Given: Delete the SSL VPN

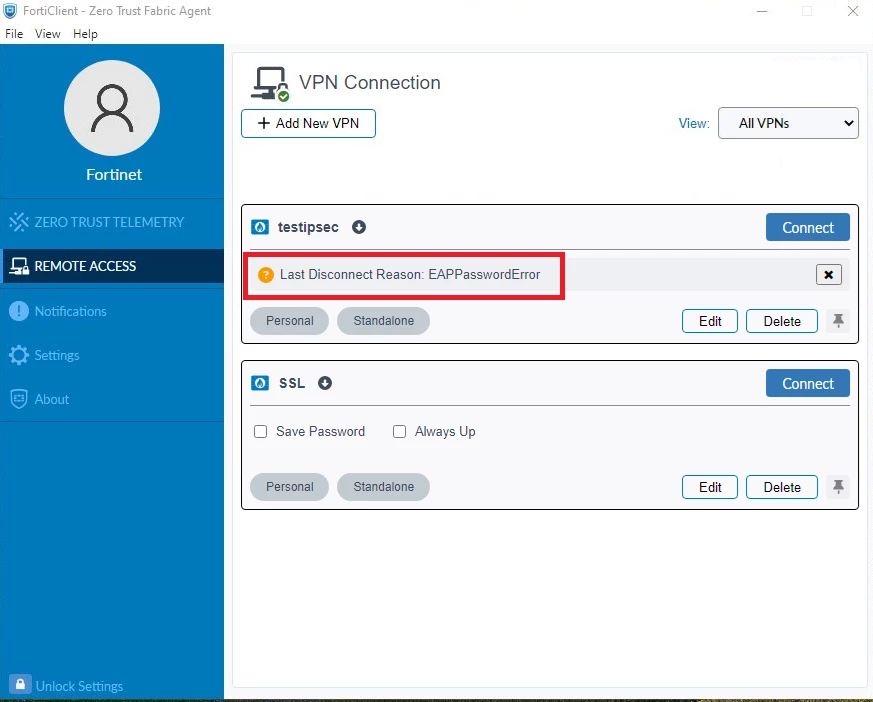Looking at the screenshot, I should (782, 487).
